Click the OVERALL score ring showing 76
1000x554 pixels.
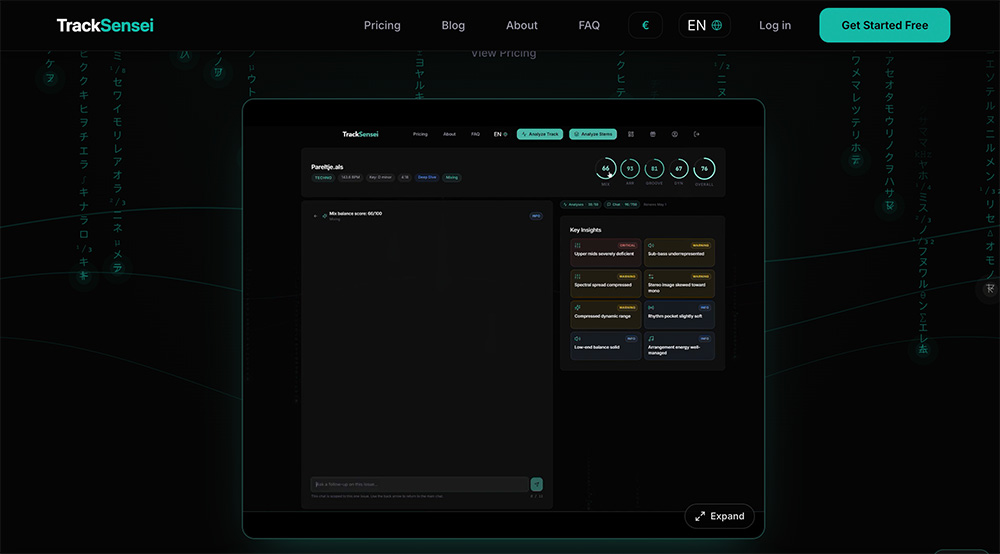tap(704, 169)
